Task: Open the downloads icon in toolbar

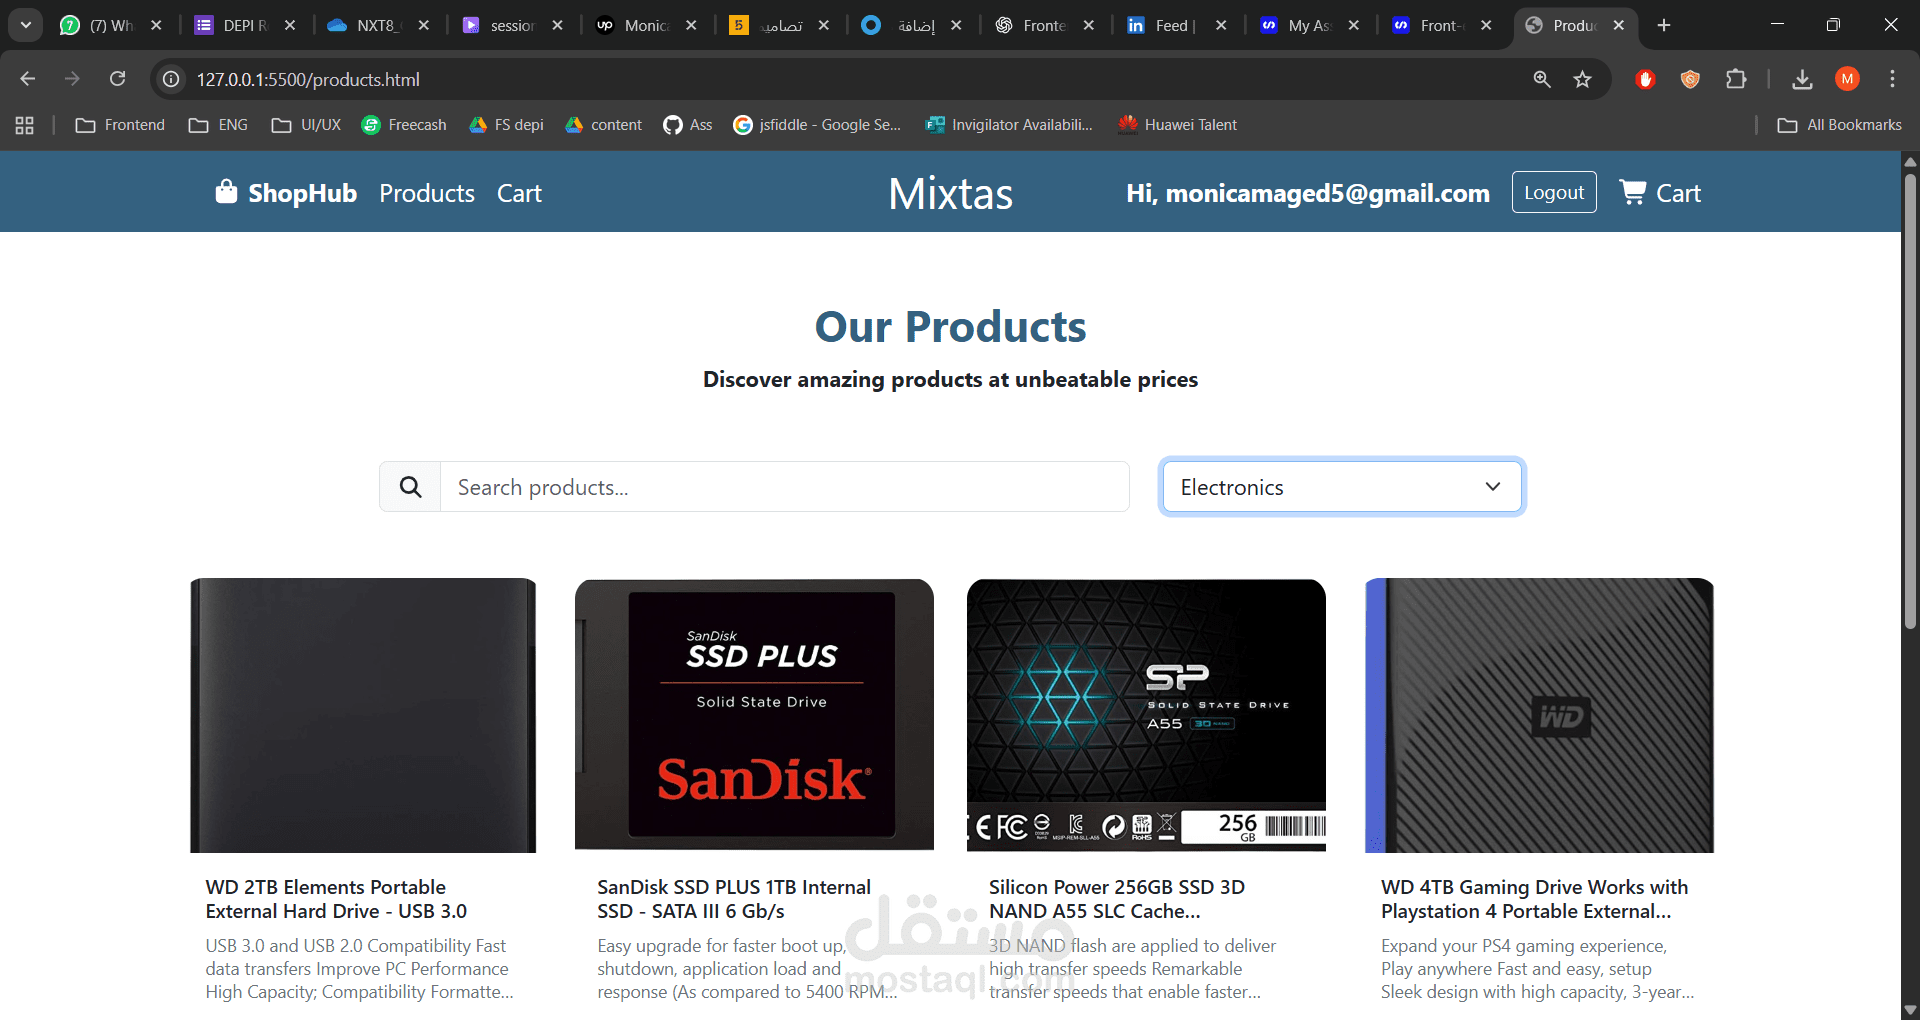Action: point(1802,79)
